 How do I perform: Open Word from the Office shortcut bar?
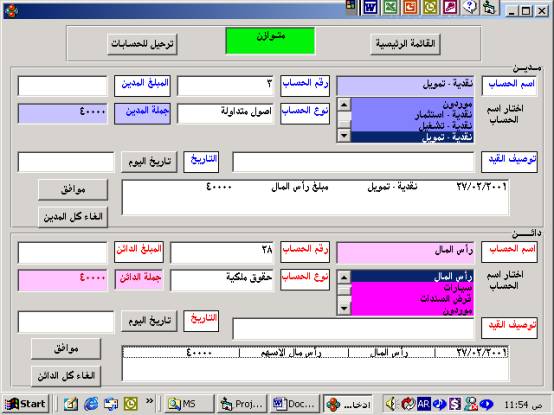tap(370, 7)
